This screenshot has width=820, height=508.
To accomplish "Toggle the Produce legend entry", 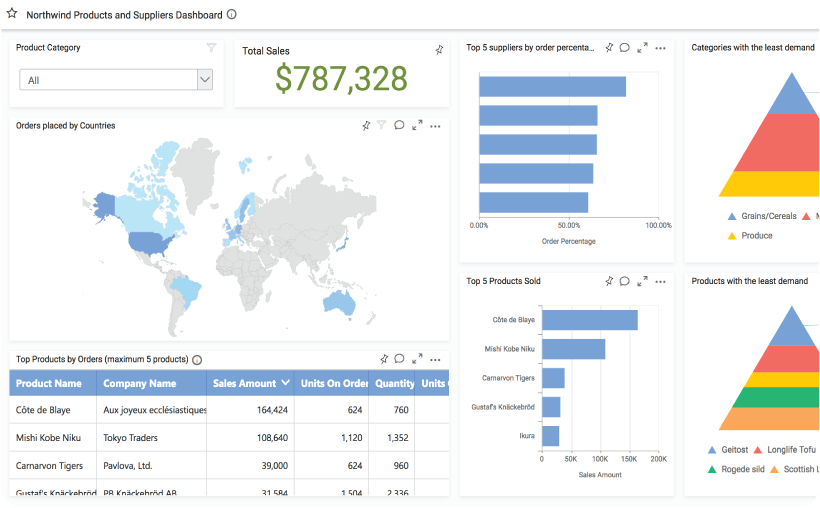I will tap(750, 236).
